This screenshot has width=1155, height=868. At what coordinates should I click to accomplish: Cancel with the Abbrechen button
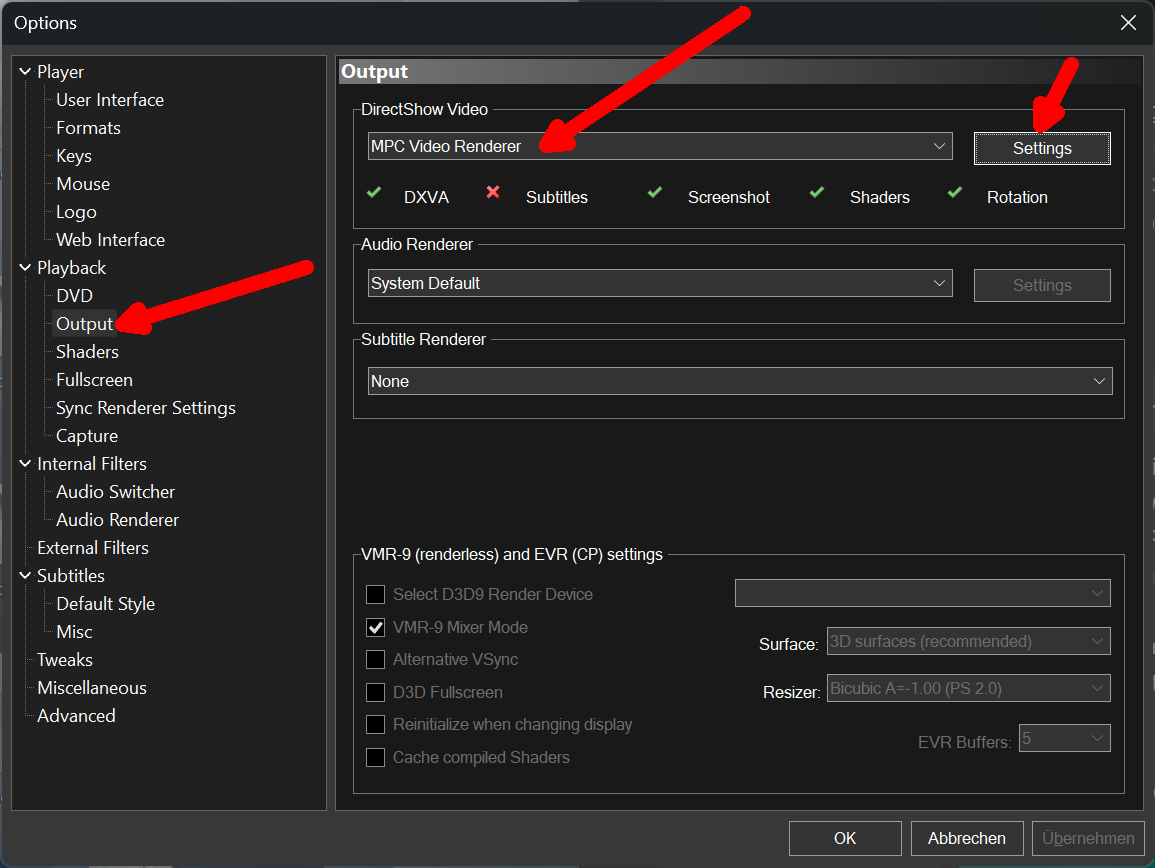(x=966, y=839)
